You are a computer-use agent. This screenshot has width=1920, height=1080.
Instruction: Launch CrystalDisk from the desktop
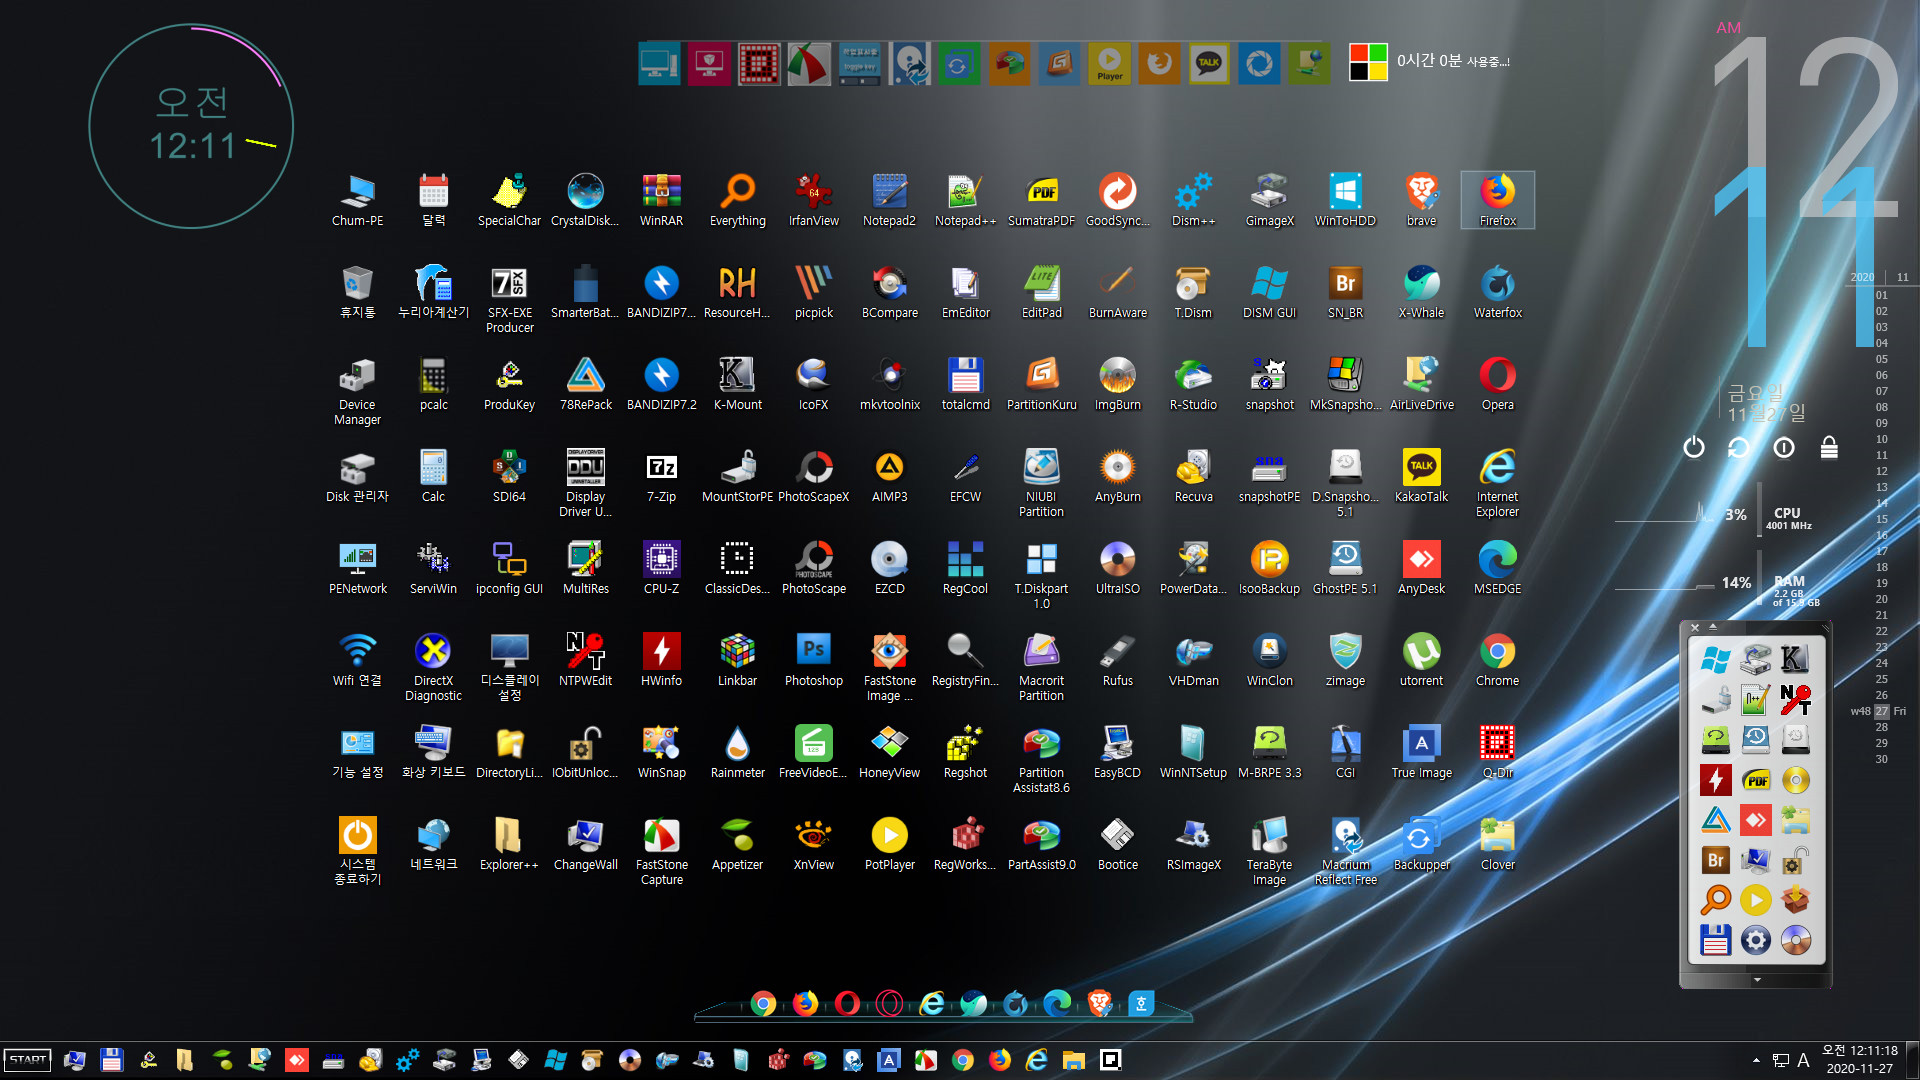tap(585, 200)
